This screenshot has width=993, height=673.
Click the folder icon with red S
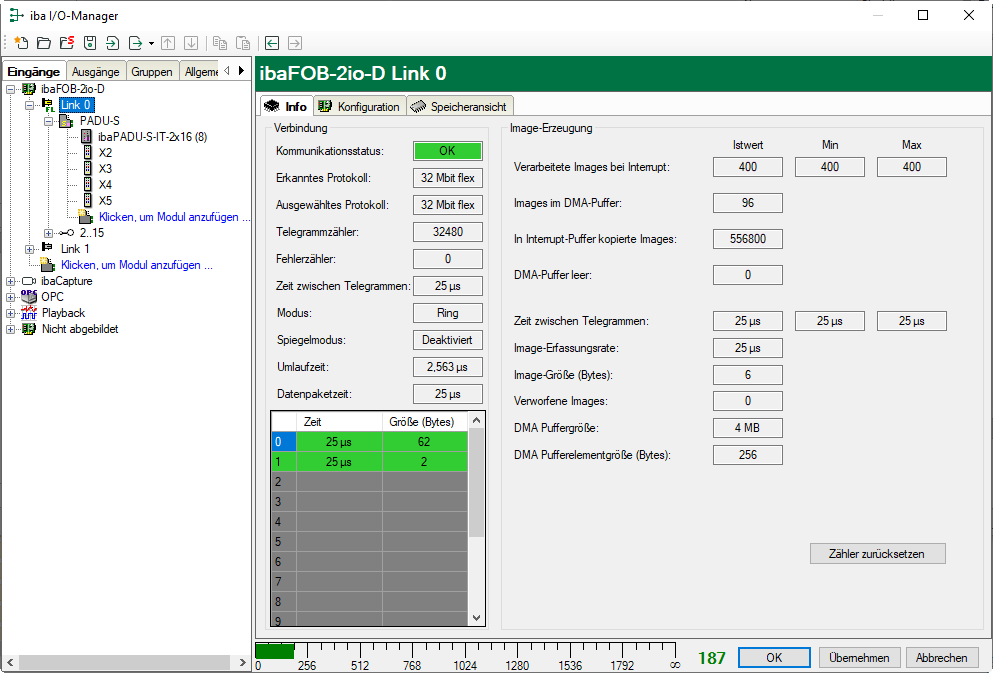66,43
